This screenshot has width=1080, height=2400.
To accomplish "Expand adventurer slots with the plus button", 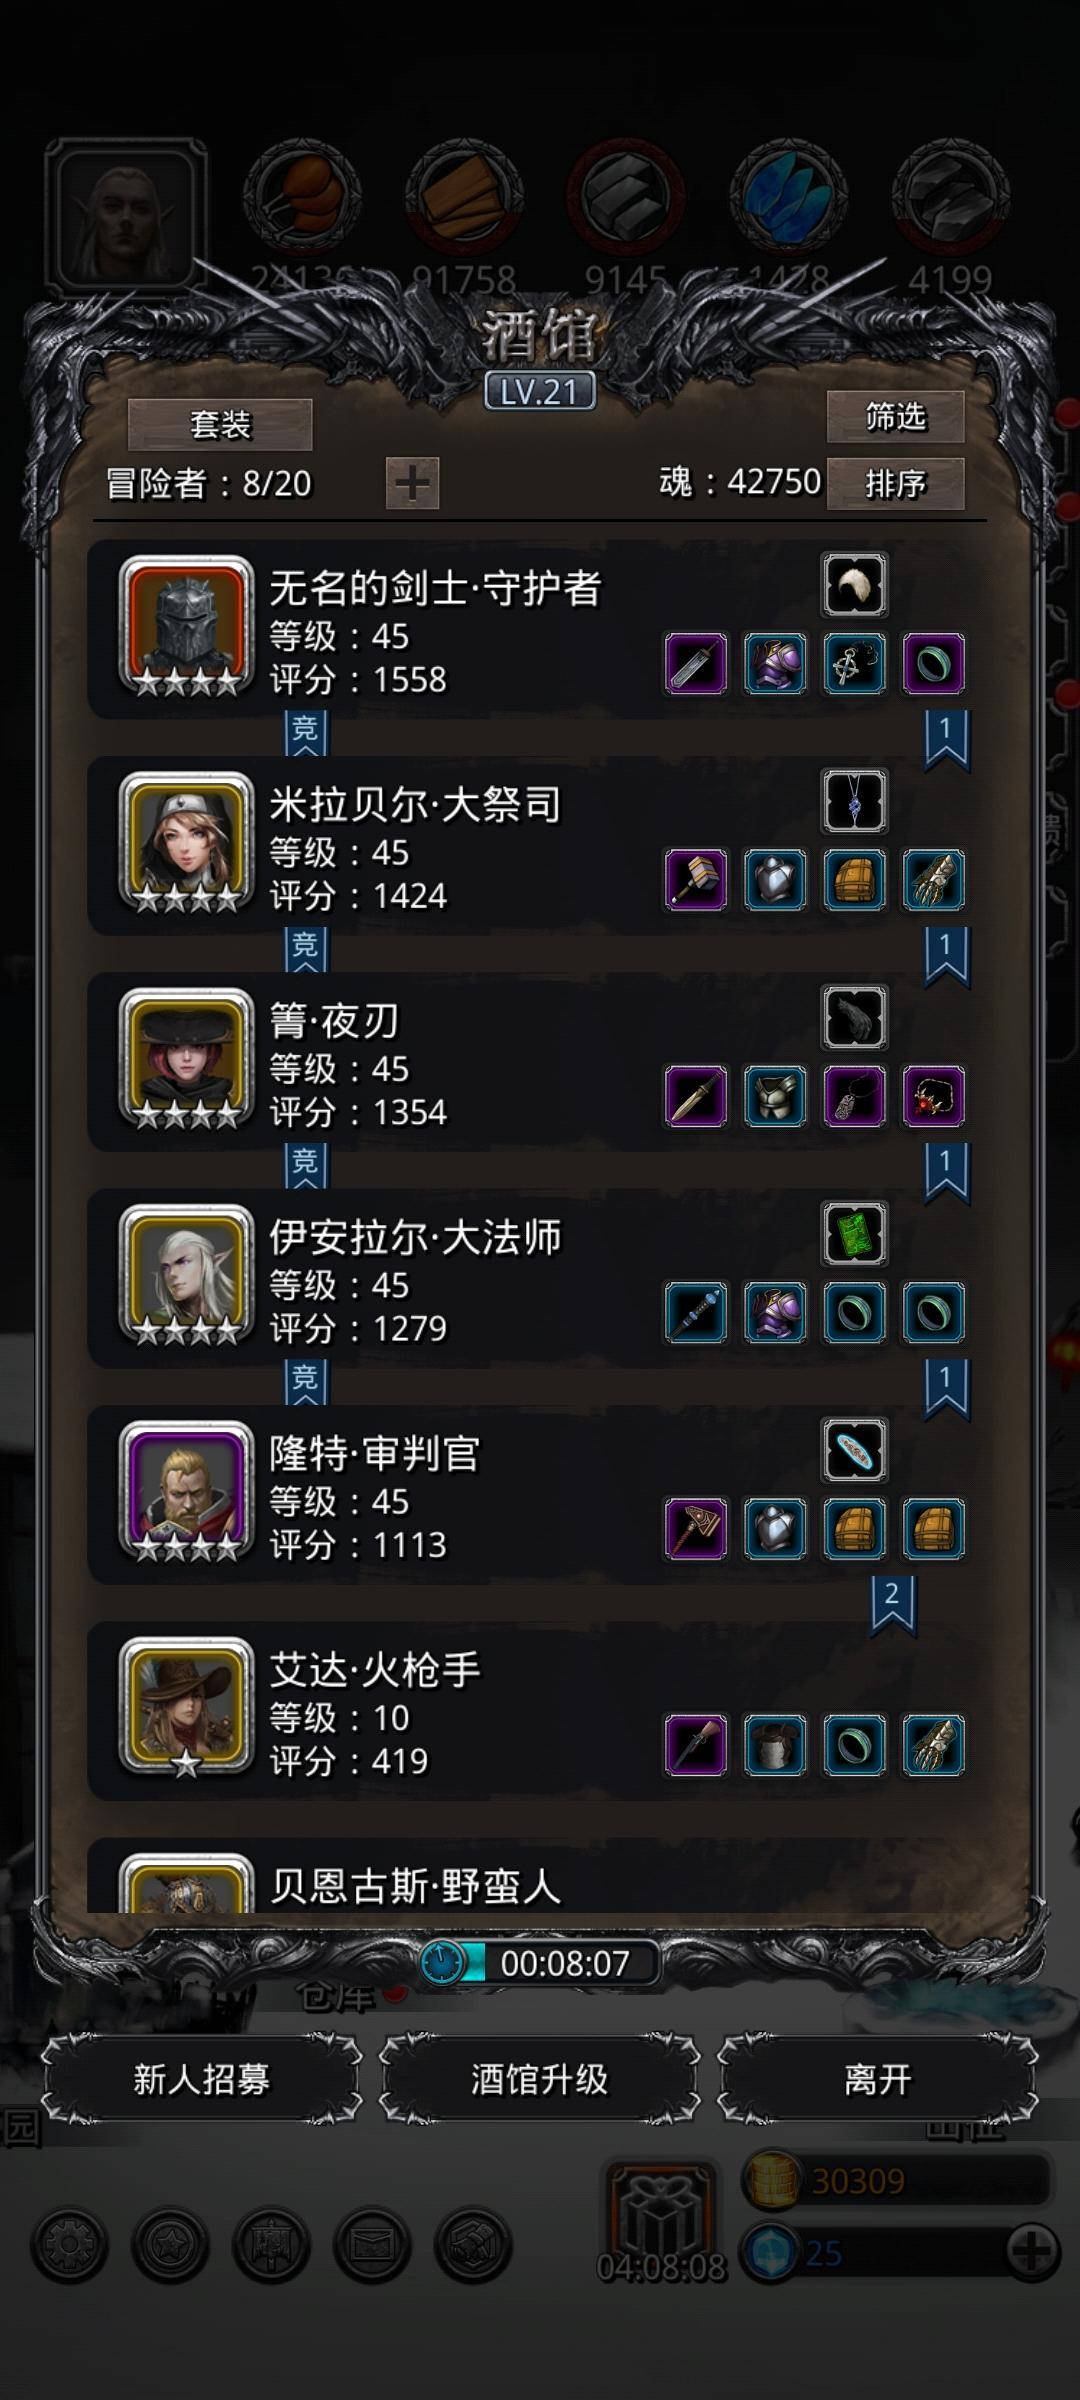I will point(412,484).
